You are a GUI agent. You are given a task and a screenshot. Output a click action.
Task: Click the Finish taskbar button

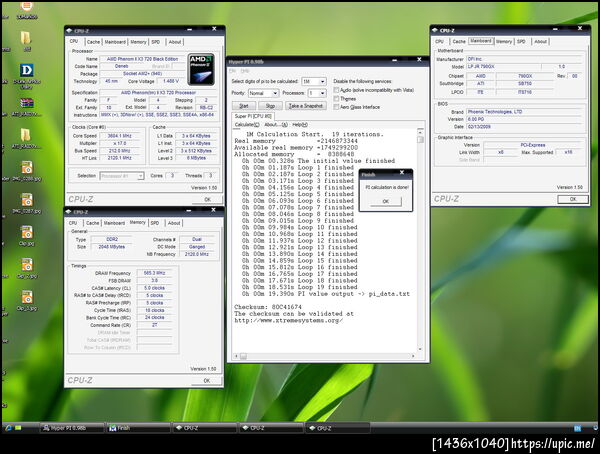tap(138, 428)
